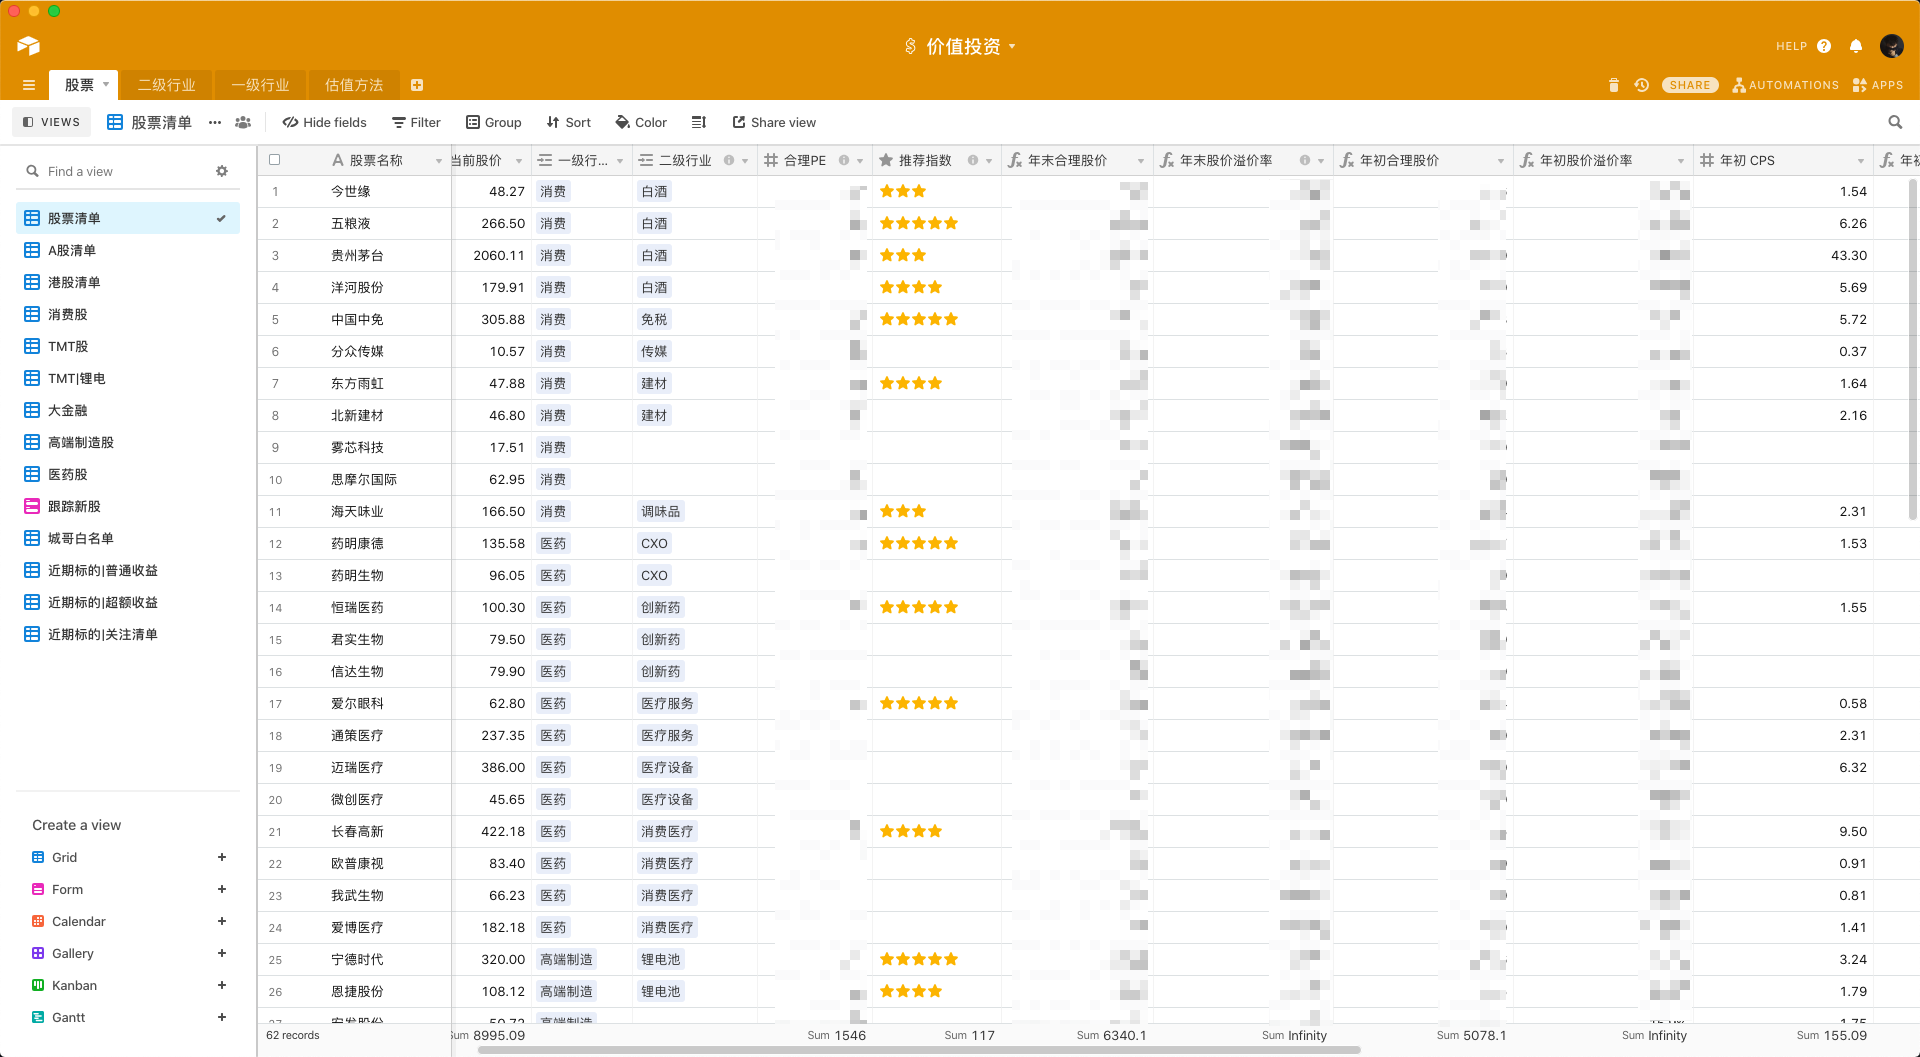Open the view sidebar settings gear
The width and height of the screenshot is (1920, 1057).
pyautogui.click(x=222, y=172)
